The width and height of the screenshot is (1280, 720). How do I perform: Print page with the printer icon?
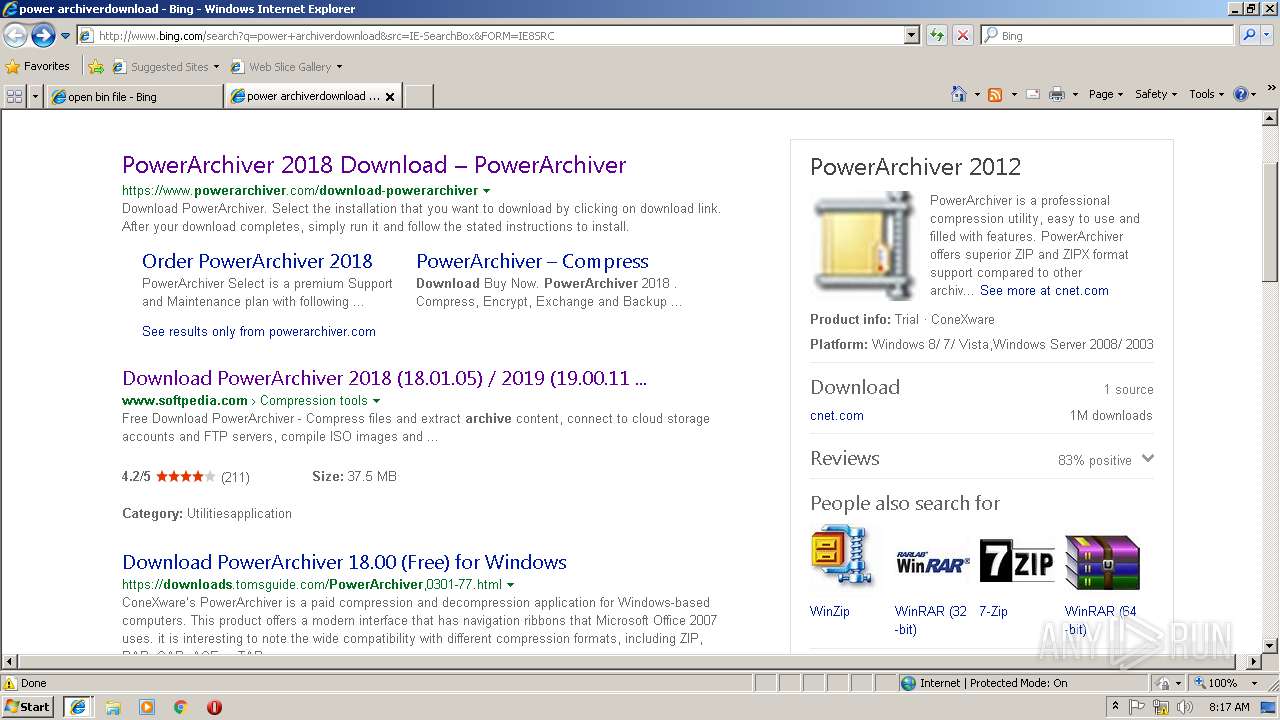(x=1057, y=94)
